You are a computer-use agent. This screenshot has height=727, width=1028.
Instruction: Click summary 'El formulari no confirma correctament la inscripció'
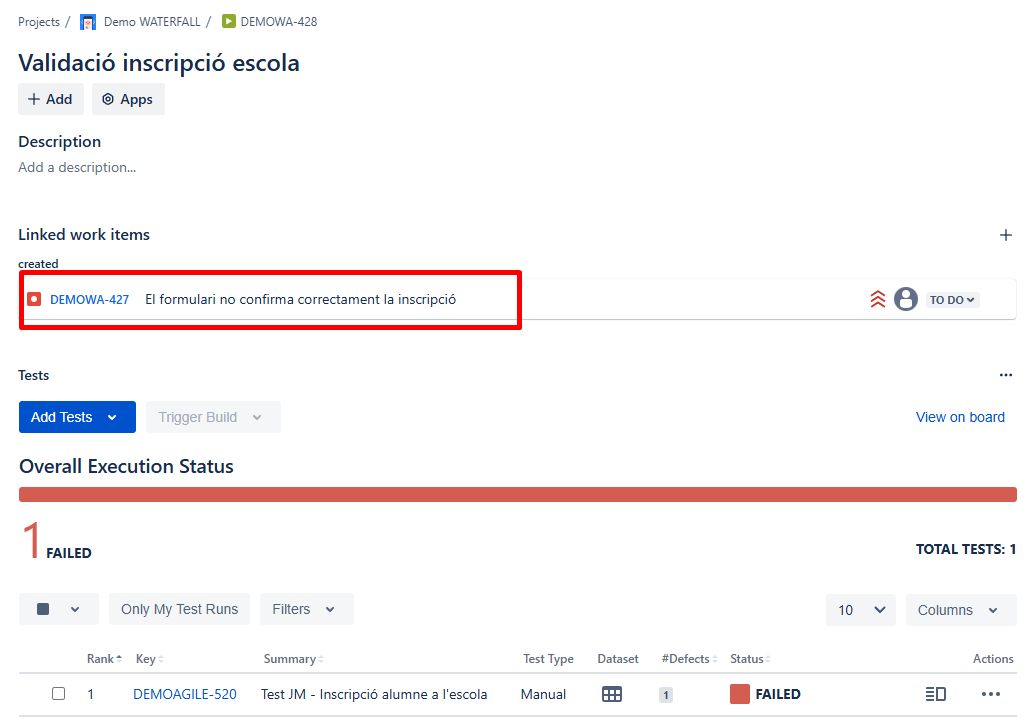(x=300, y=300)
